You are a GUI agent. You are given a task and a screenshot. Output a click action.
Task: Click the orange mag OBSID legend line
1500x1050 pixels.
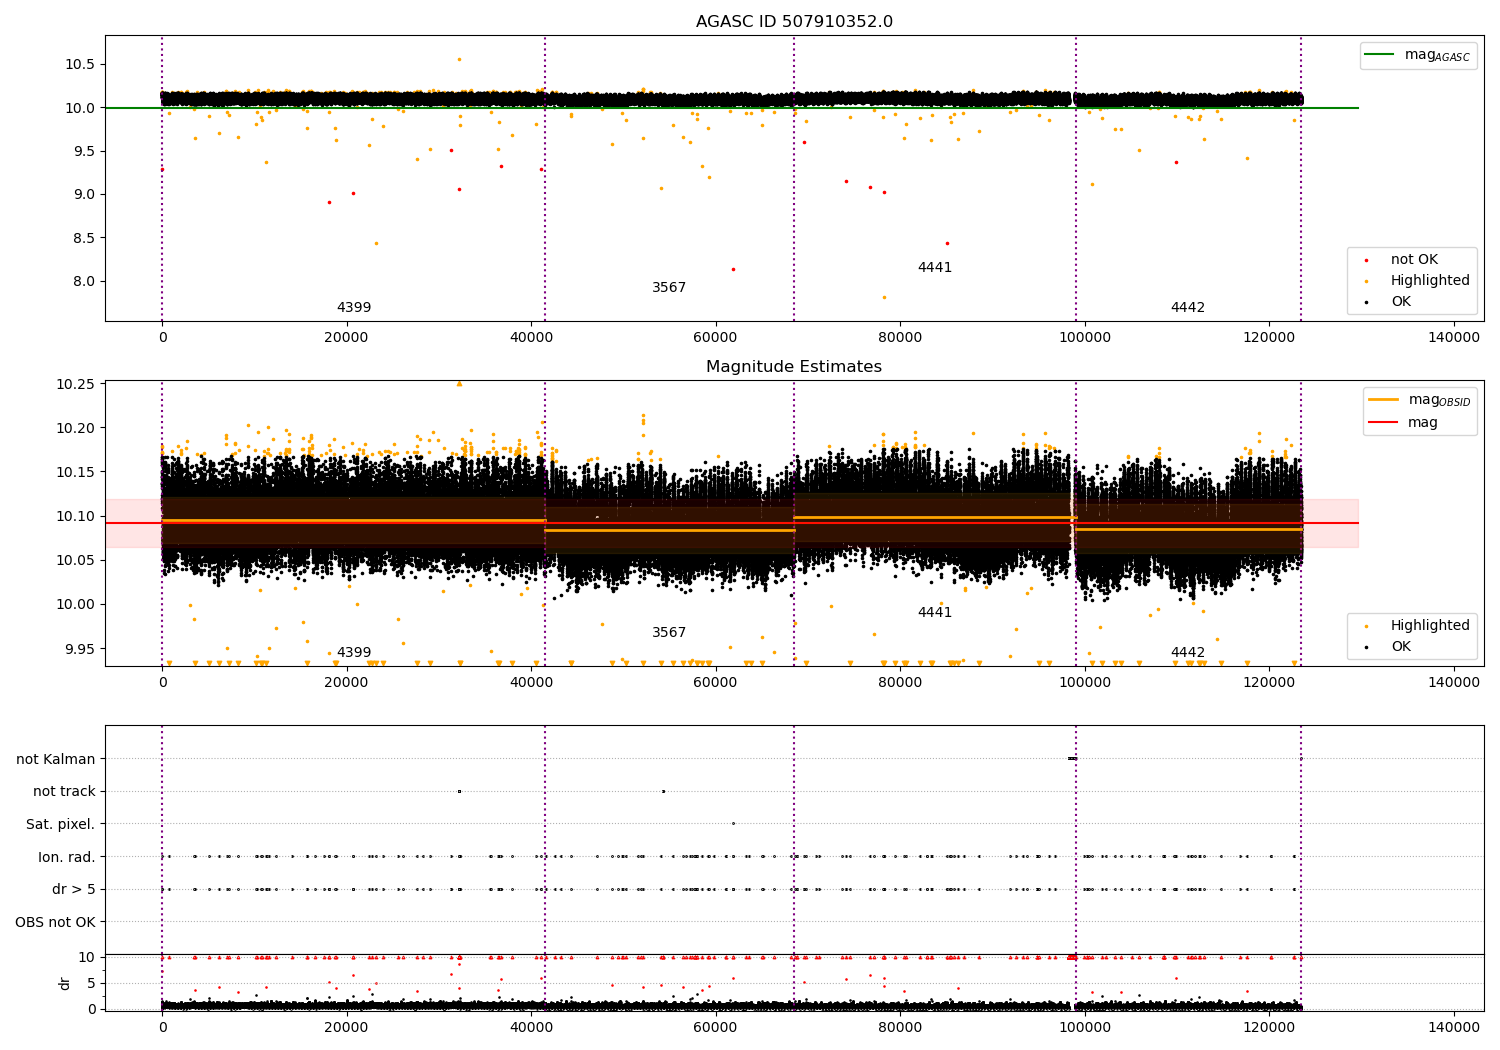(1383, 400)
